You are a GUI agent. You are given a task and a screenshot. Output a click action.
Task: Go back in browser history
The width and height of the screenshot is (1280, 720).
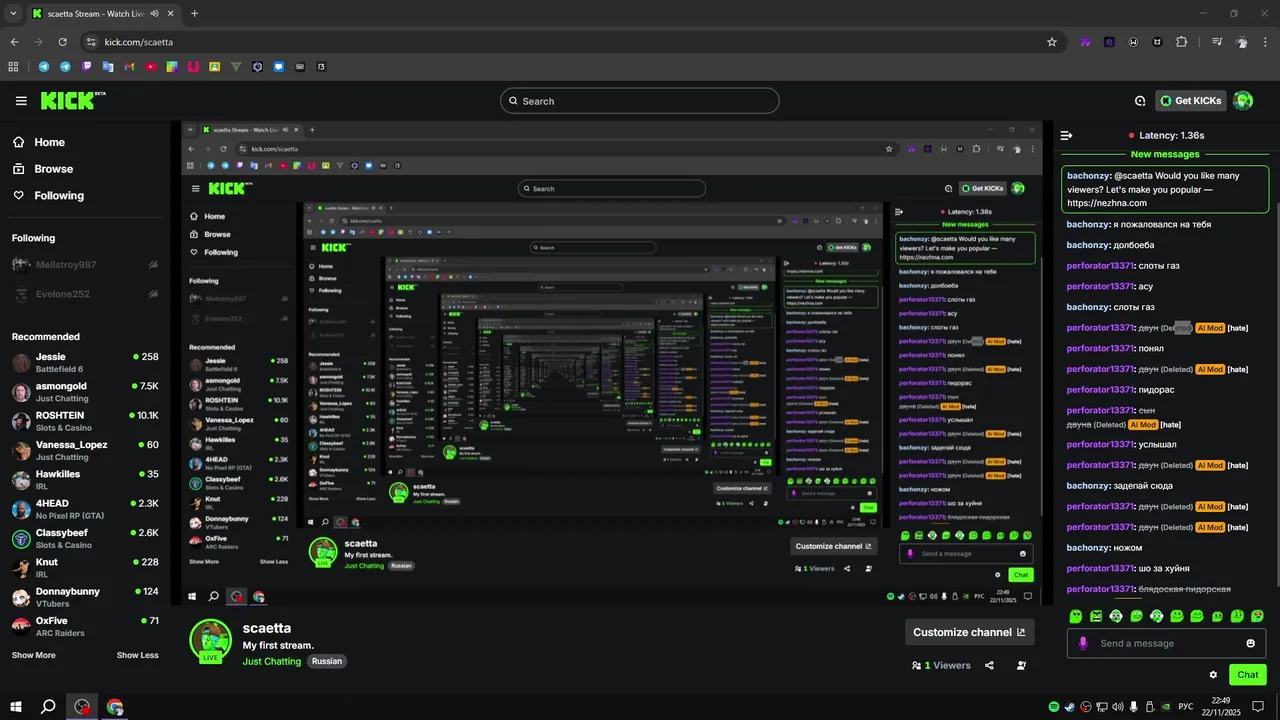14,42
